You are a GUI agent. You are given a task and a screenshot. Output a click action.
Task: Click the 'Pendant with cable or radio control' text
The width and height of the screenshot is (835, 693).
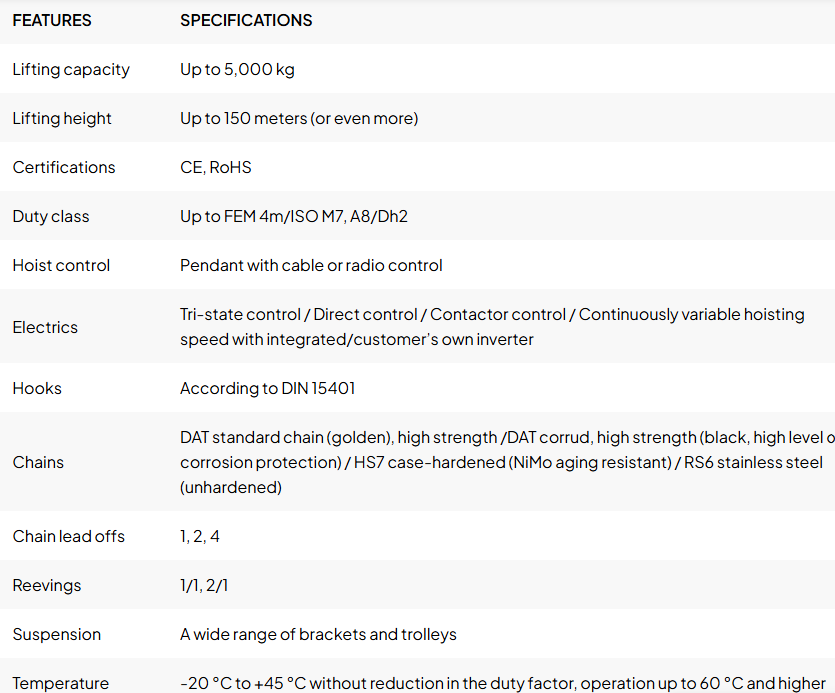311,265
